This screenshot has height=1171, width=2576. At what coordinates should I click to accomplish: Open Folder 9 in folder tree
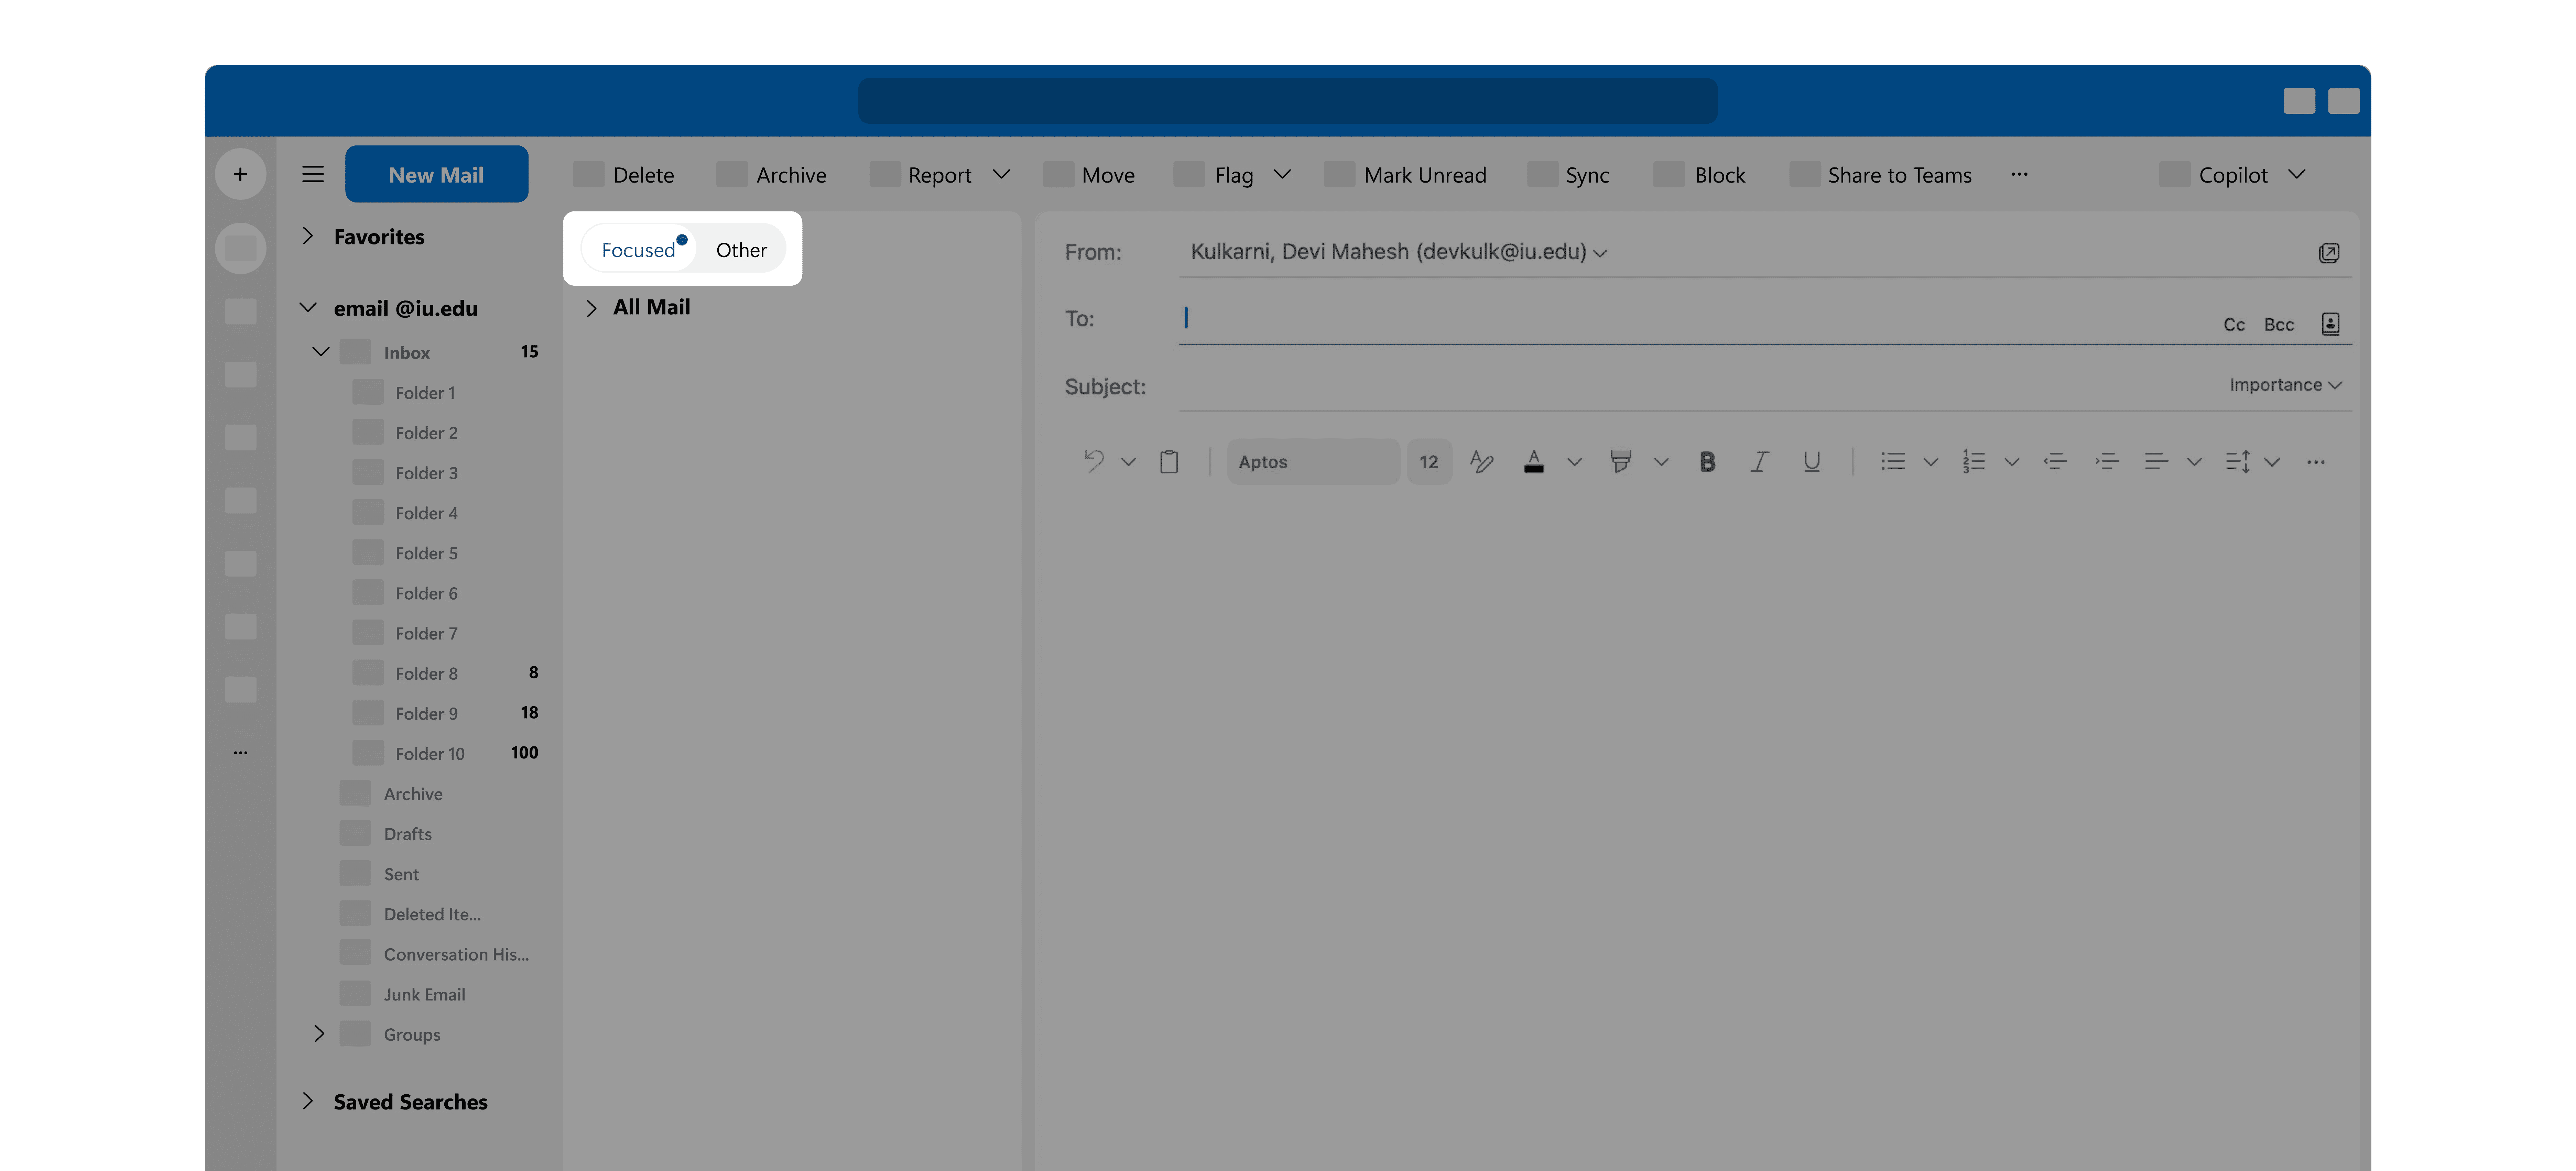426,713
